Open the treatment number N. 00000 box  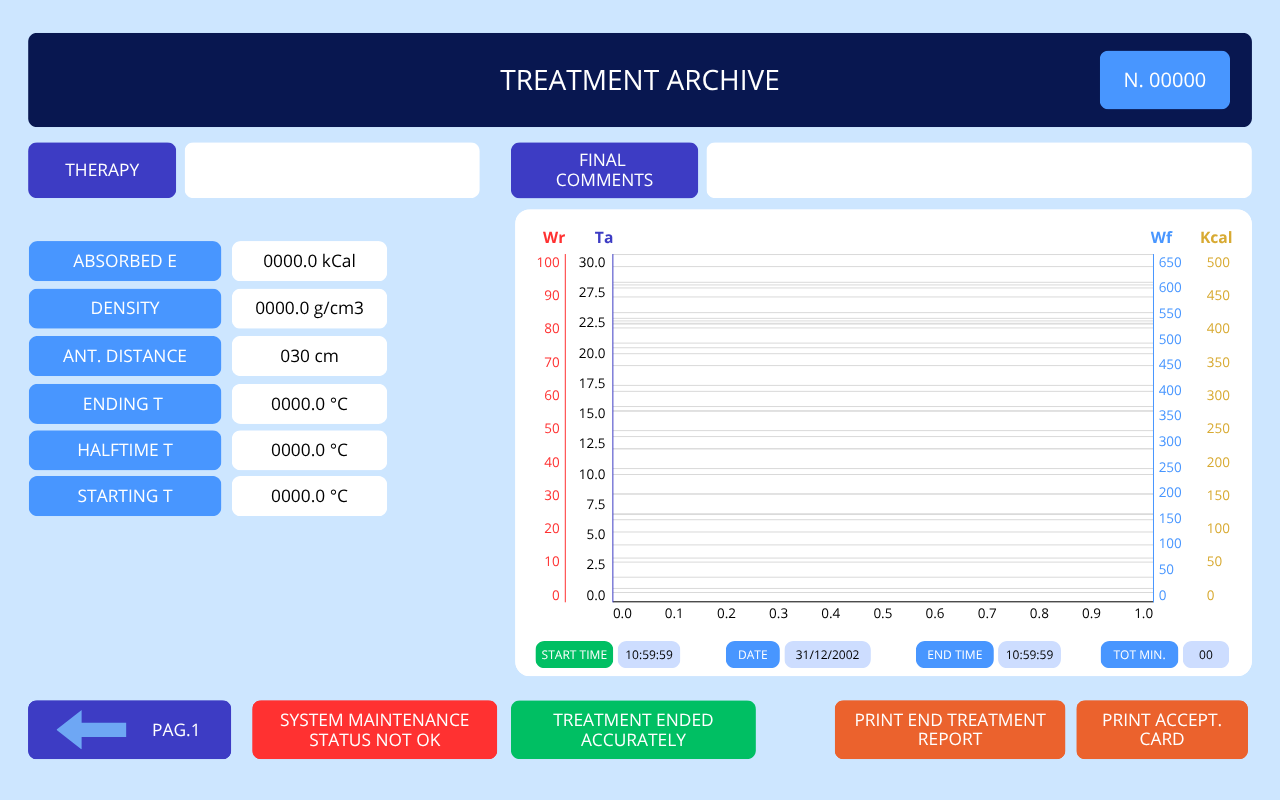[1164, 80]
